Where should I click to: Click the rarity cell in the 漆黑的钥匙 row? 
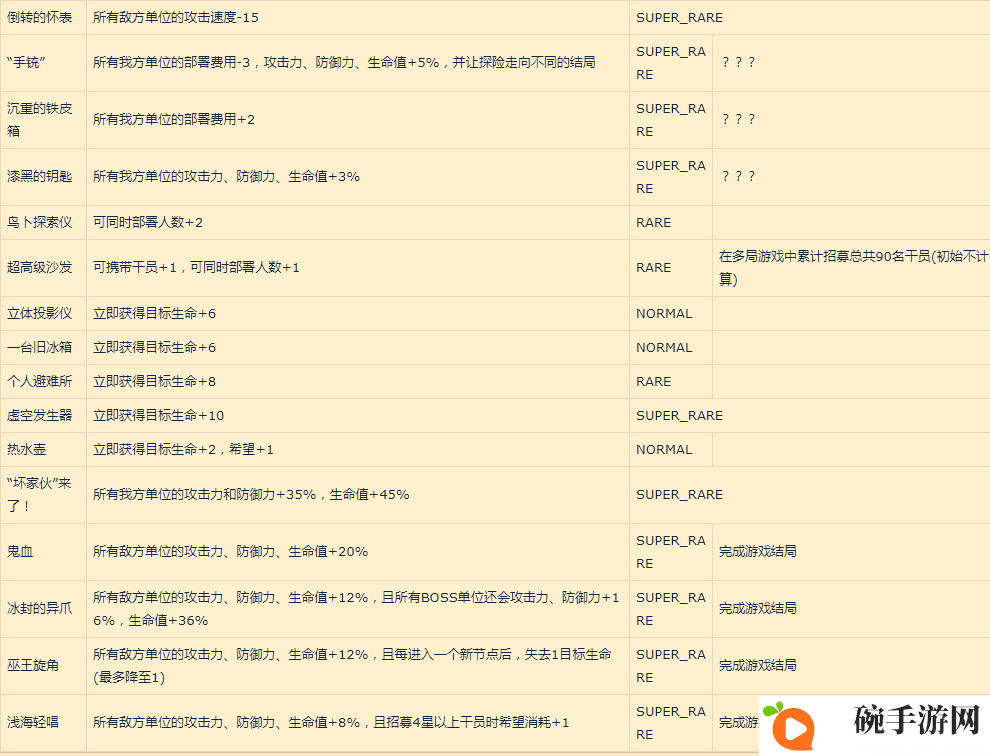(671, 177)
